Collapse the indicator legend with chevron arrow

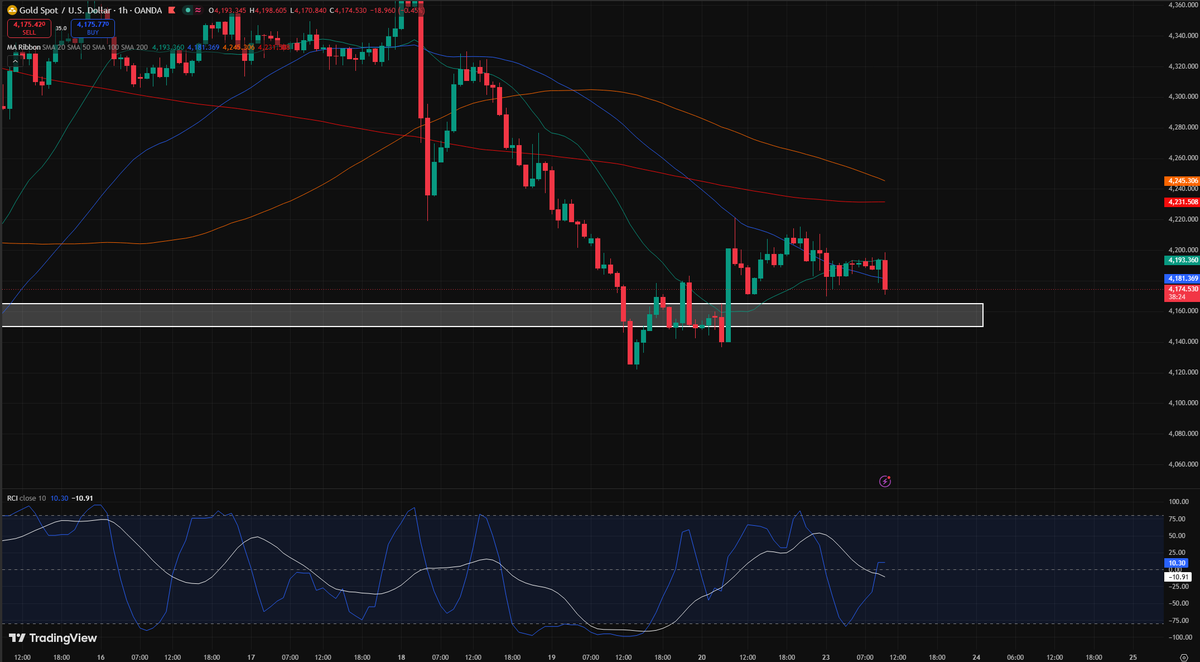pos(15,61)
